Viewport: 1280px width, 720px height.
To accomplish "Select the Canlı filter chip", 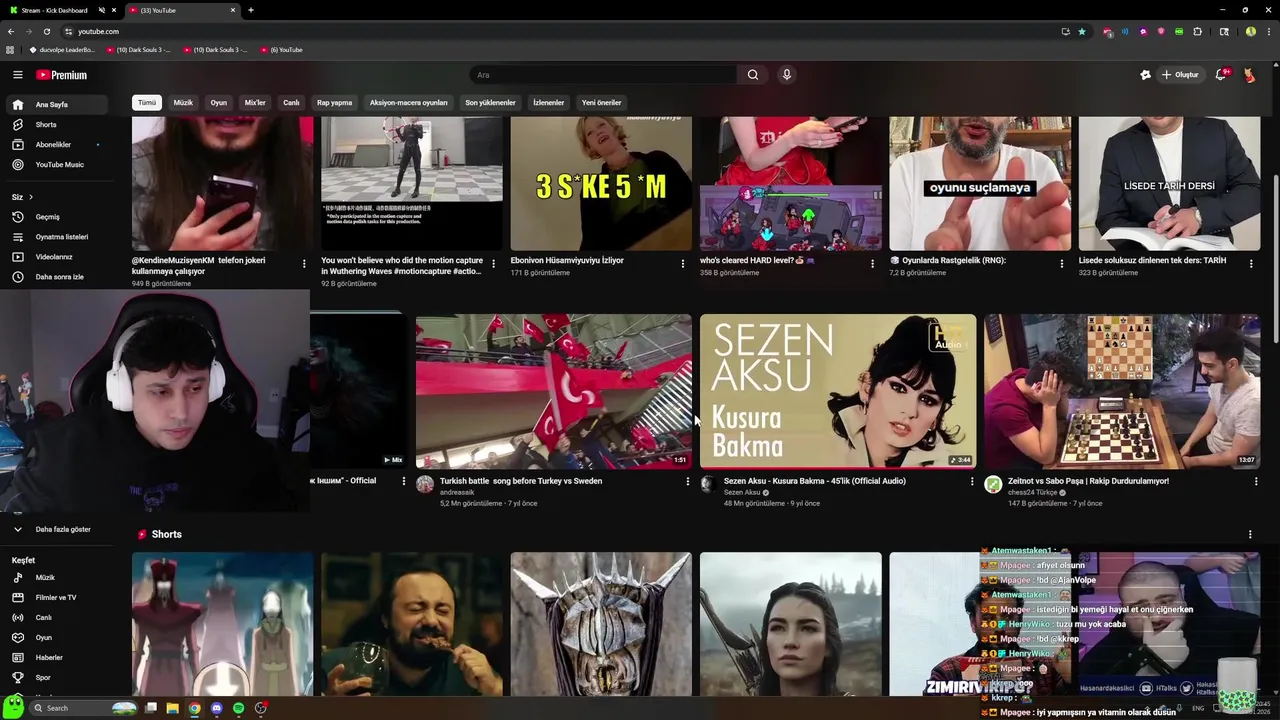I will (x=291, y=103).
